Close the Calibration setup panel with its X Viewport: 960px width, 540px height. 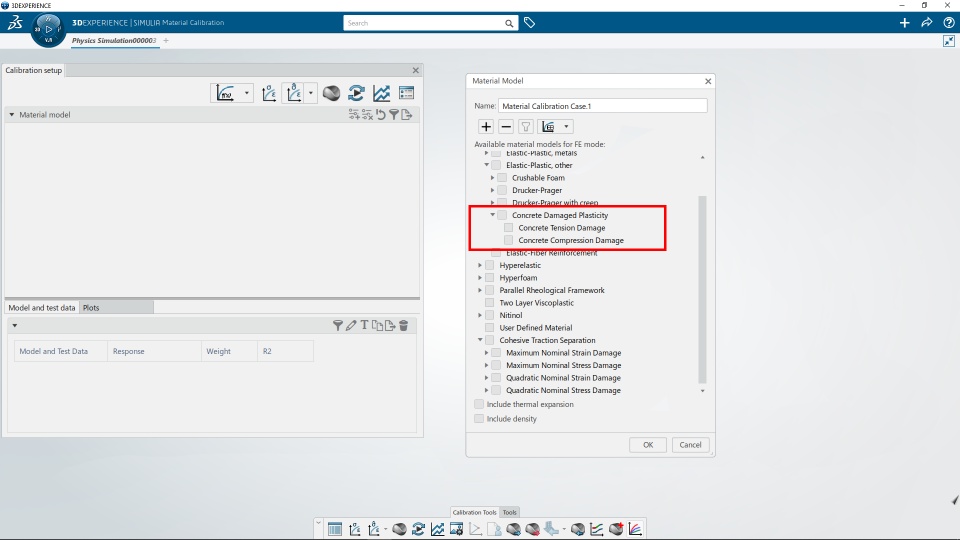click(x=416, y=70)
